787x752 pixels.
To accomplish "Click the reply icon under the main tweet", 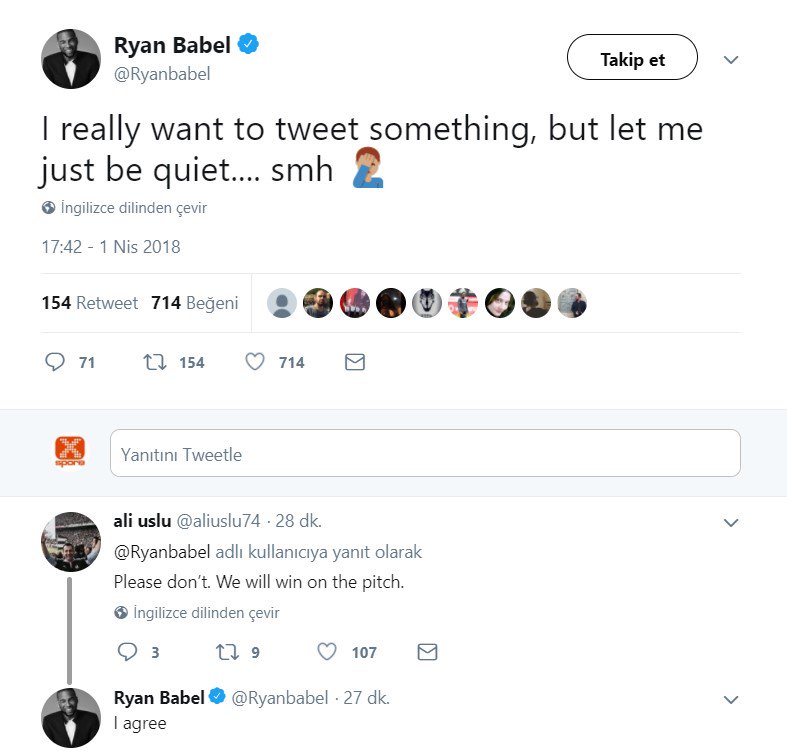I will point(55,362).
